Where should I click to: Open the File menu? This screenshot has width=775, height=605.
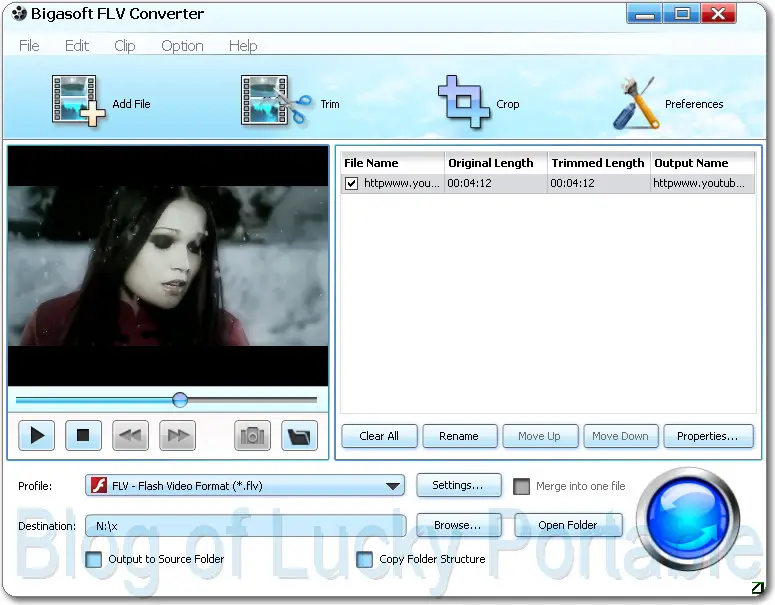[29, 45]
